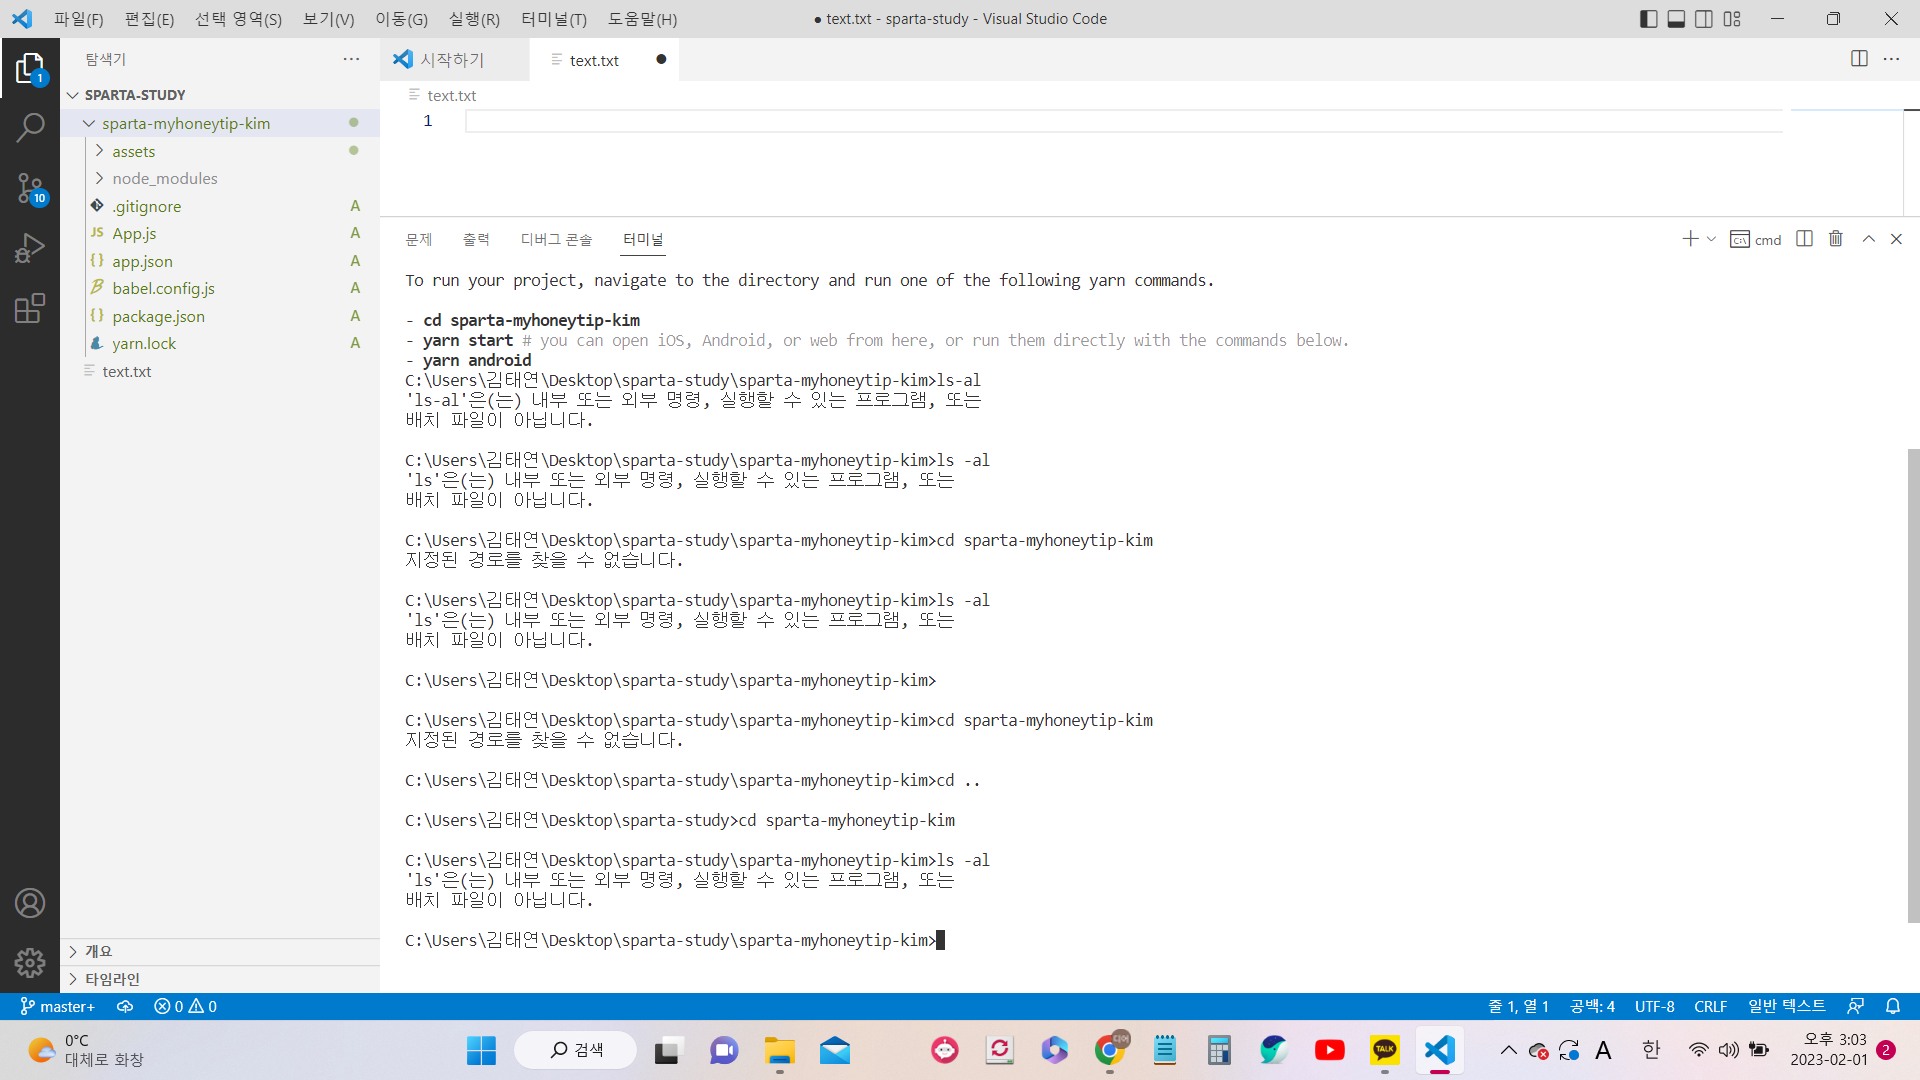Screen dimensions: 1920x1080
Task: Collapse the sparta-myhoneytip-kim folder
Action: coord(89,123)
